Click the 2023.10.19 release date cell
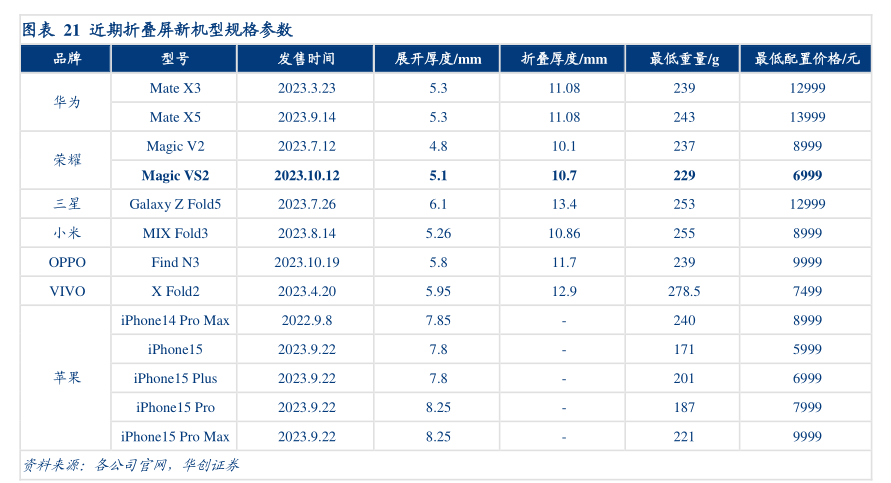 click(306, 262)
